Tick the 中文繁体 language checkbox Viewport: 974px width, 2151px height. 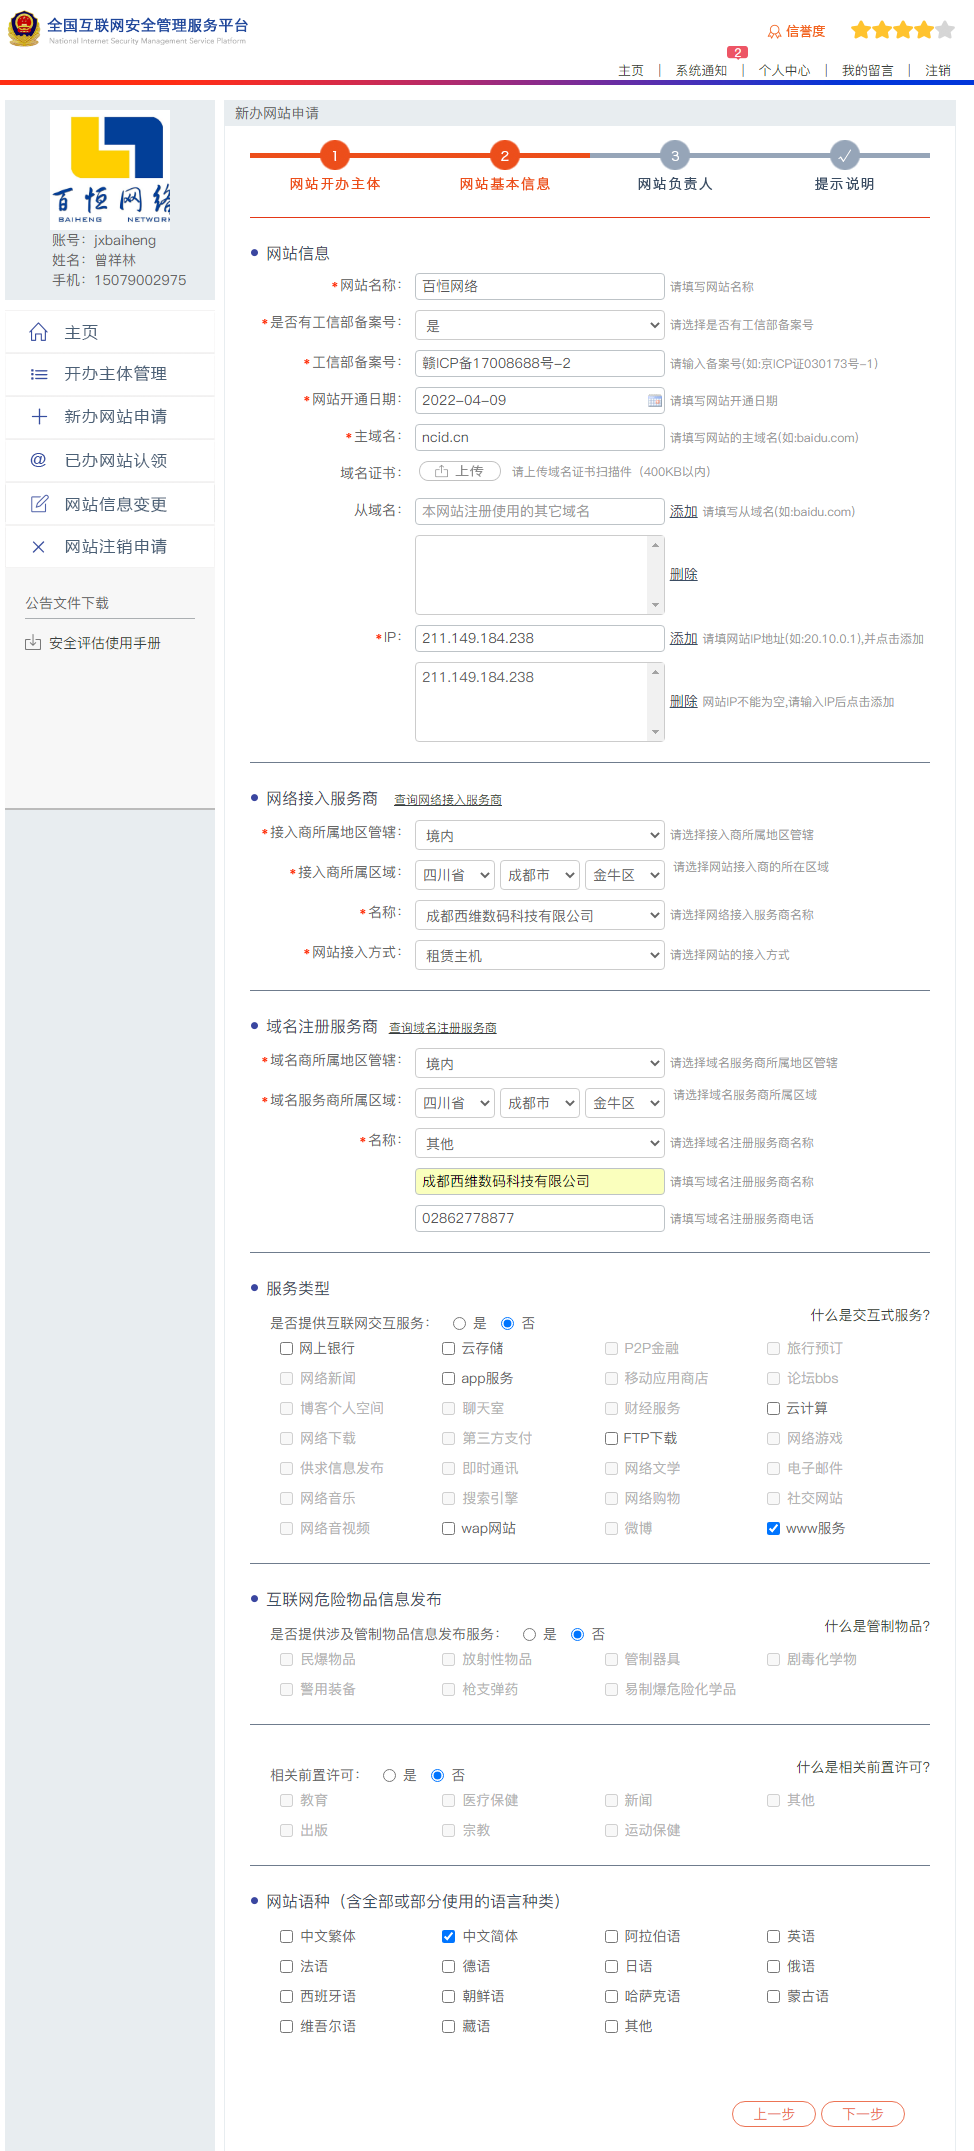287,1937
